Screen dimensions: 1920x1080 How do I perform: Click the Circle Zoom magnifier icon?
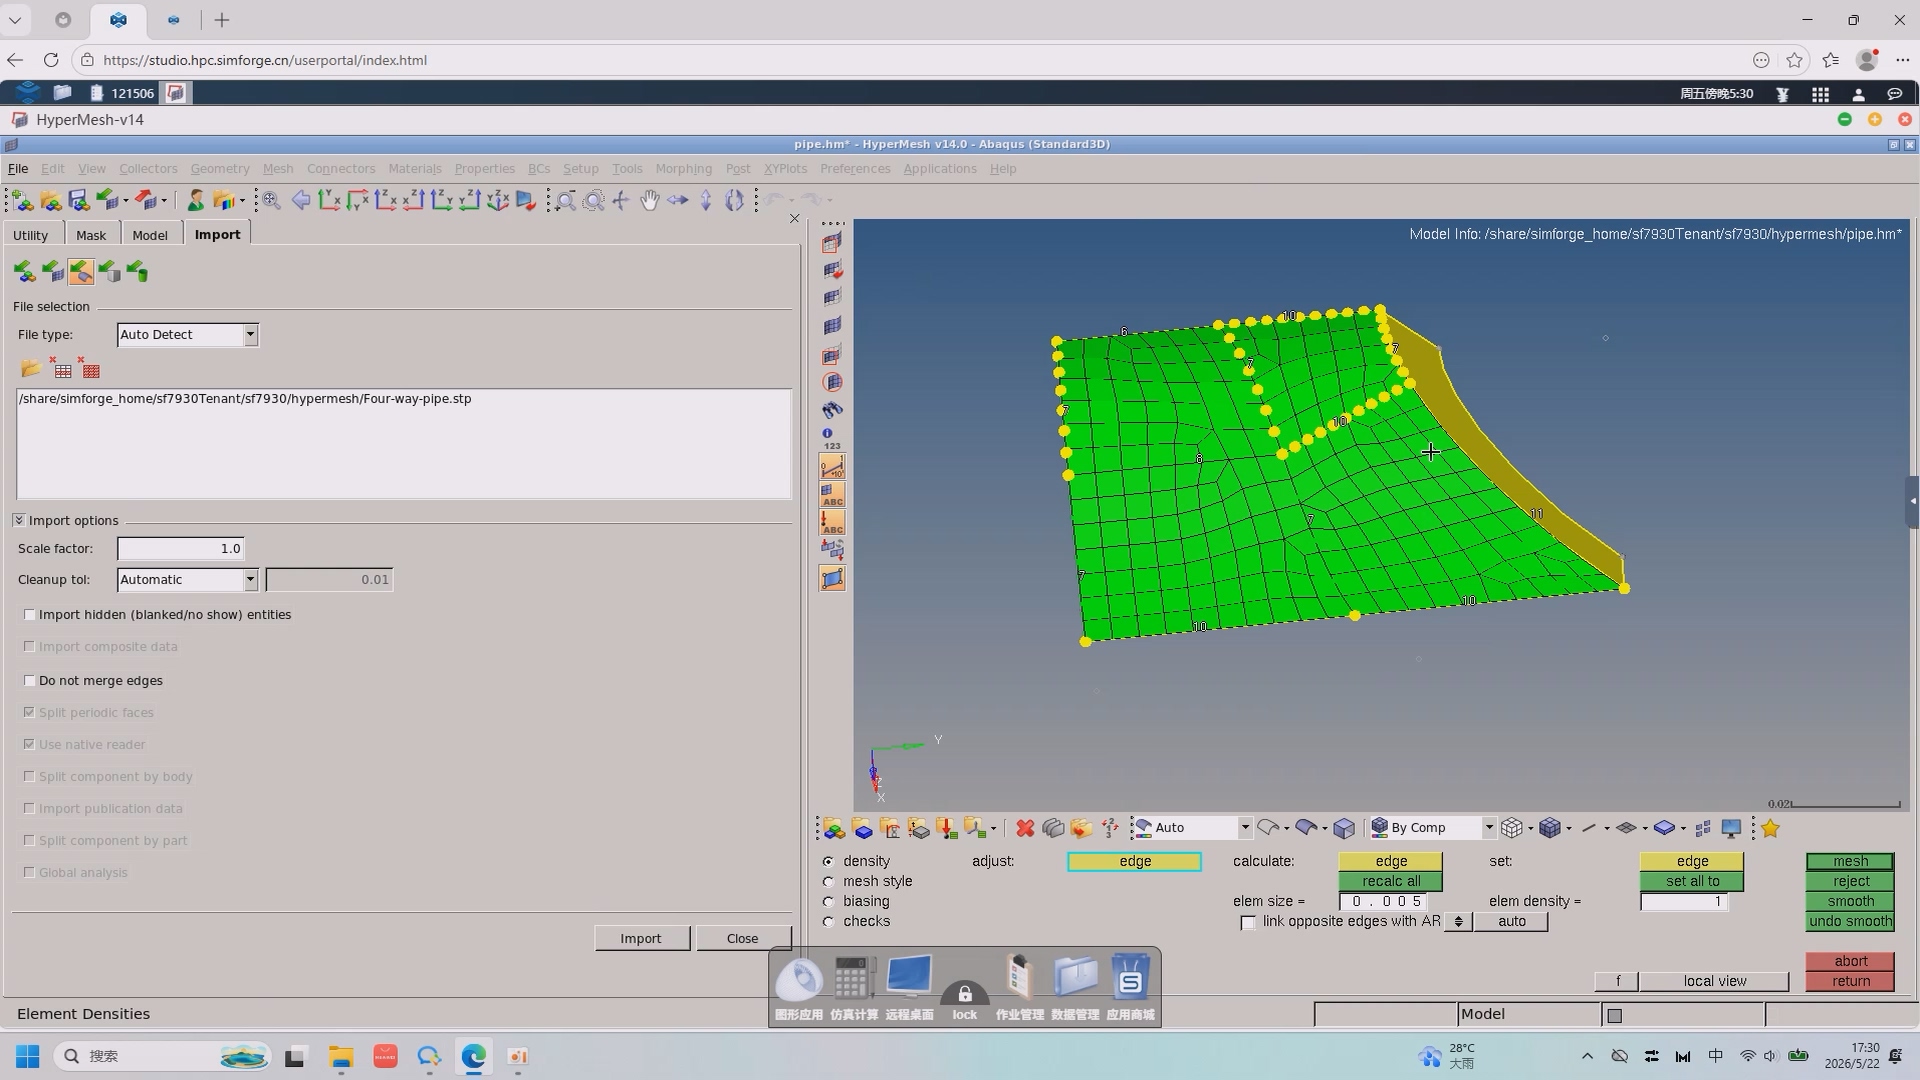click(594, 201)
